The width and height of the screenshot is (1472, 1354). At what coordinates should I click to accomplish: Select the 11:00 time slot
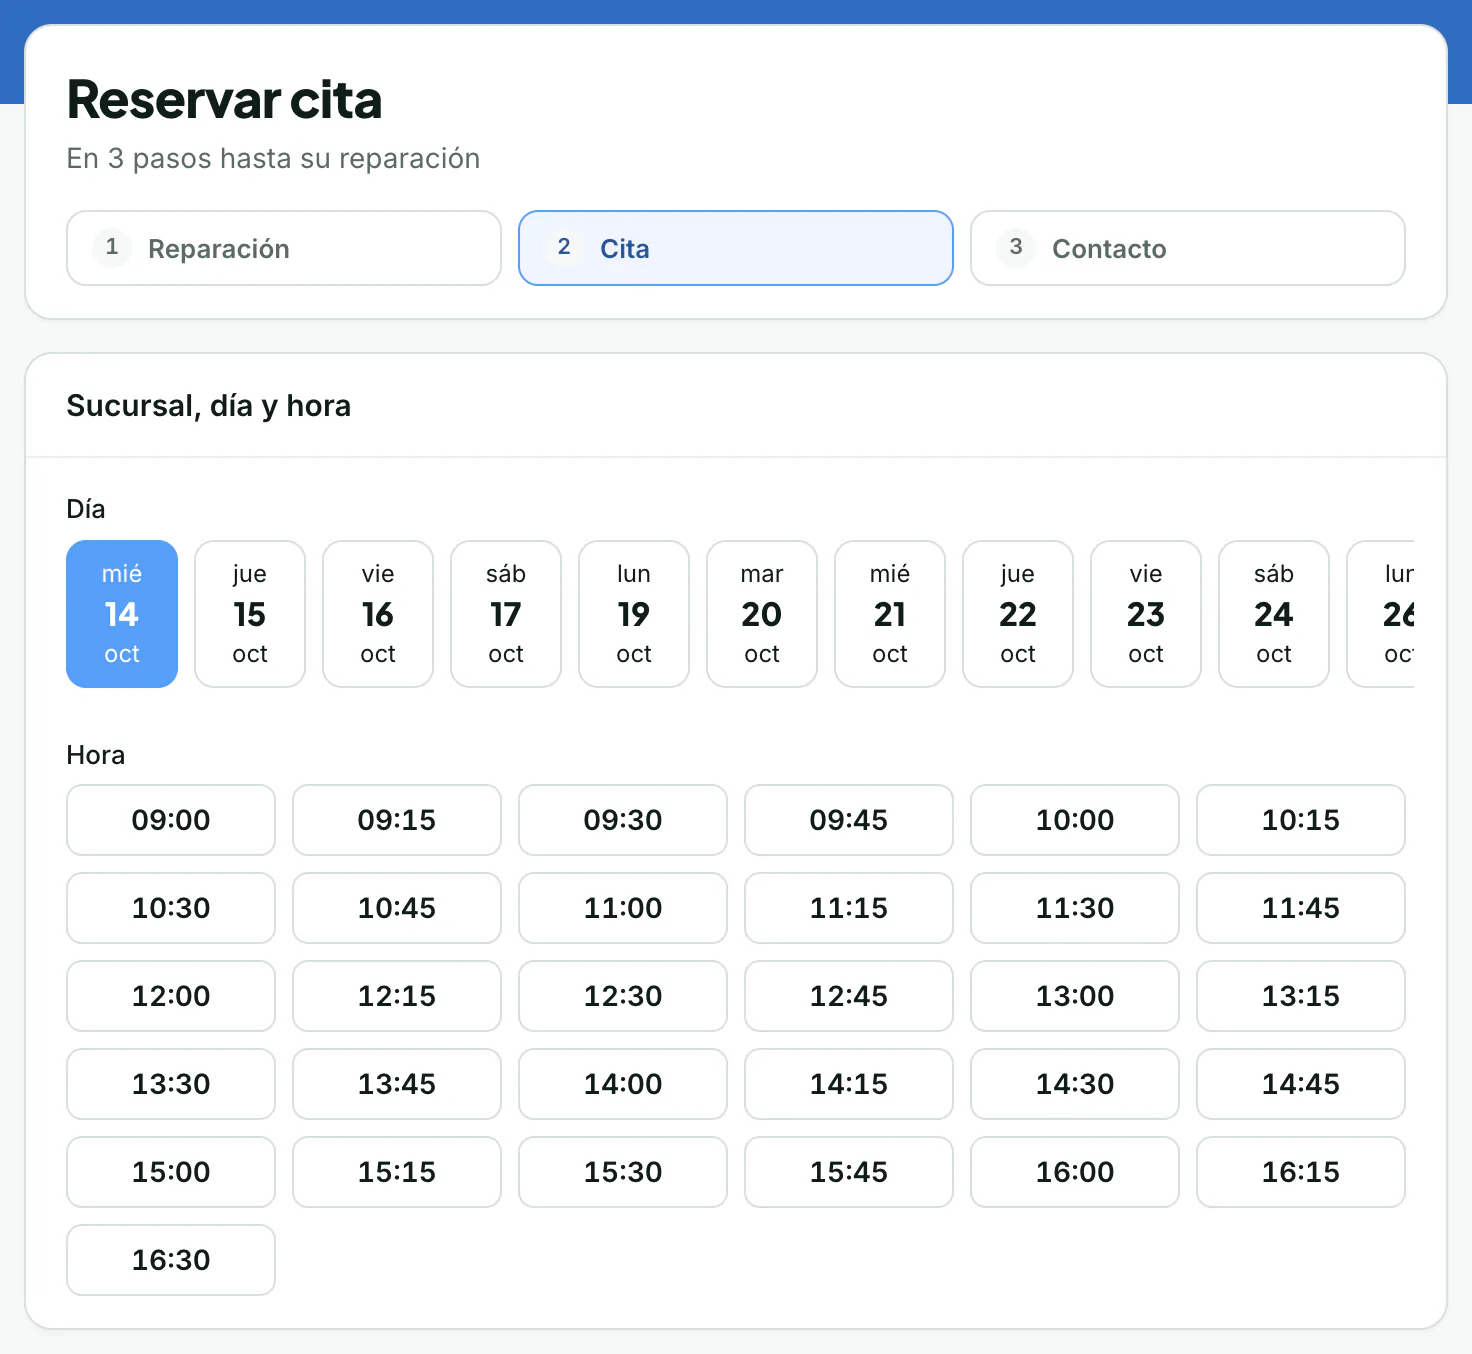point(623,908)
